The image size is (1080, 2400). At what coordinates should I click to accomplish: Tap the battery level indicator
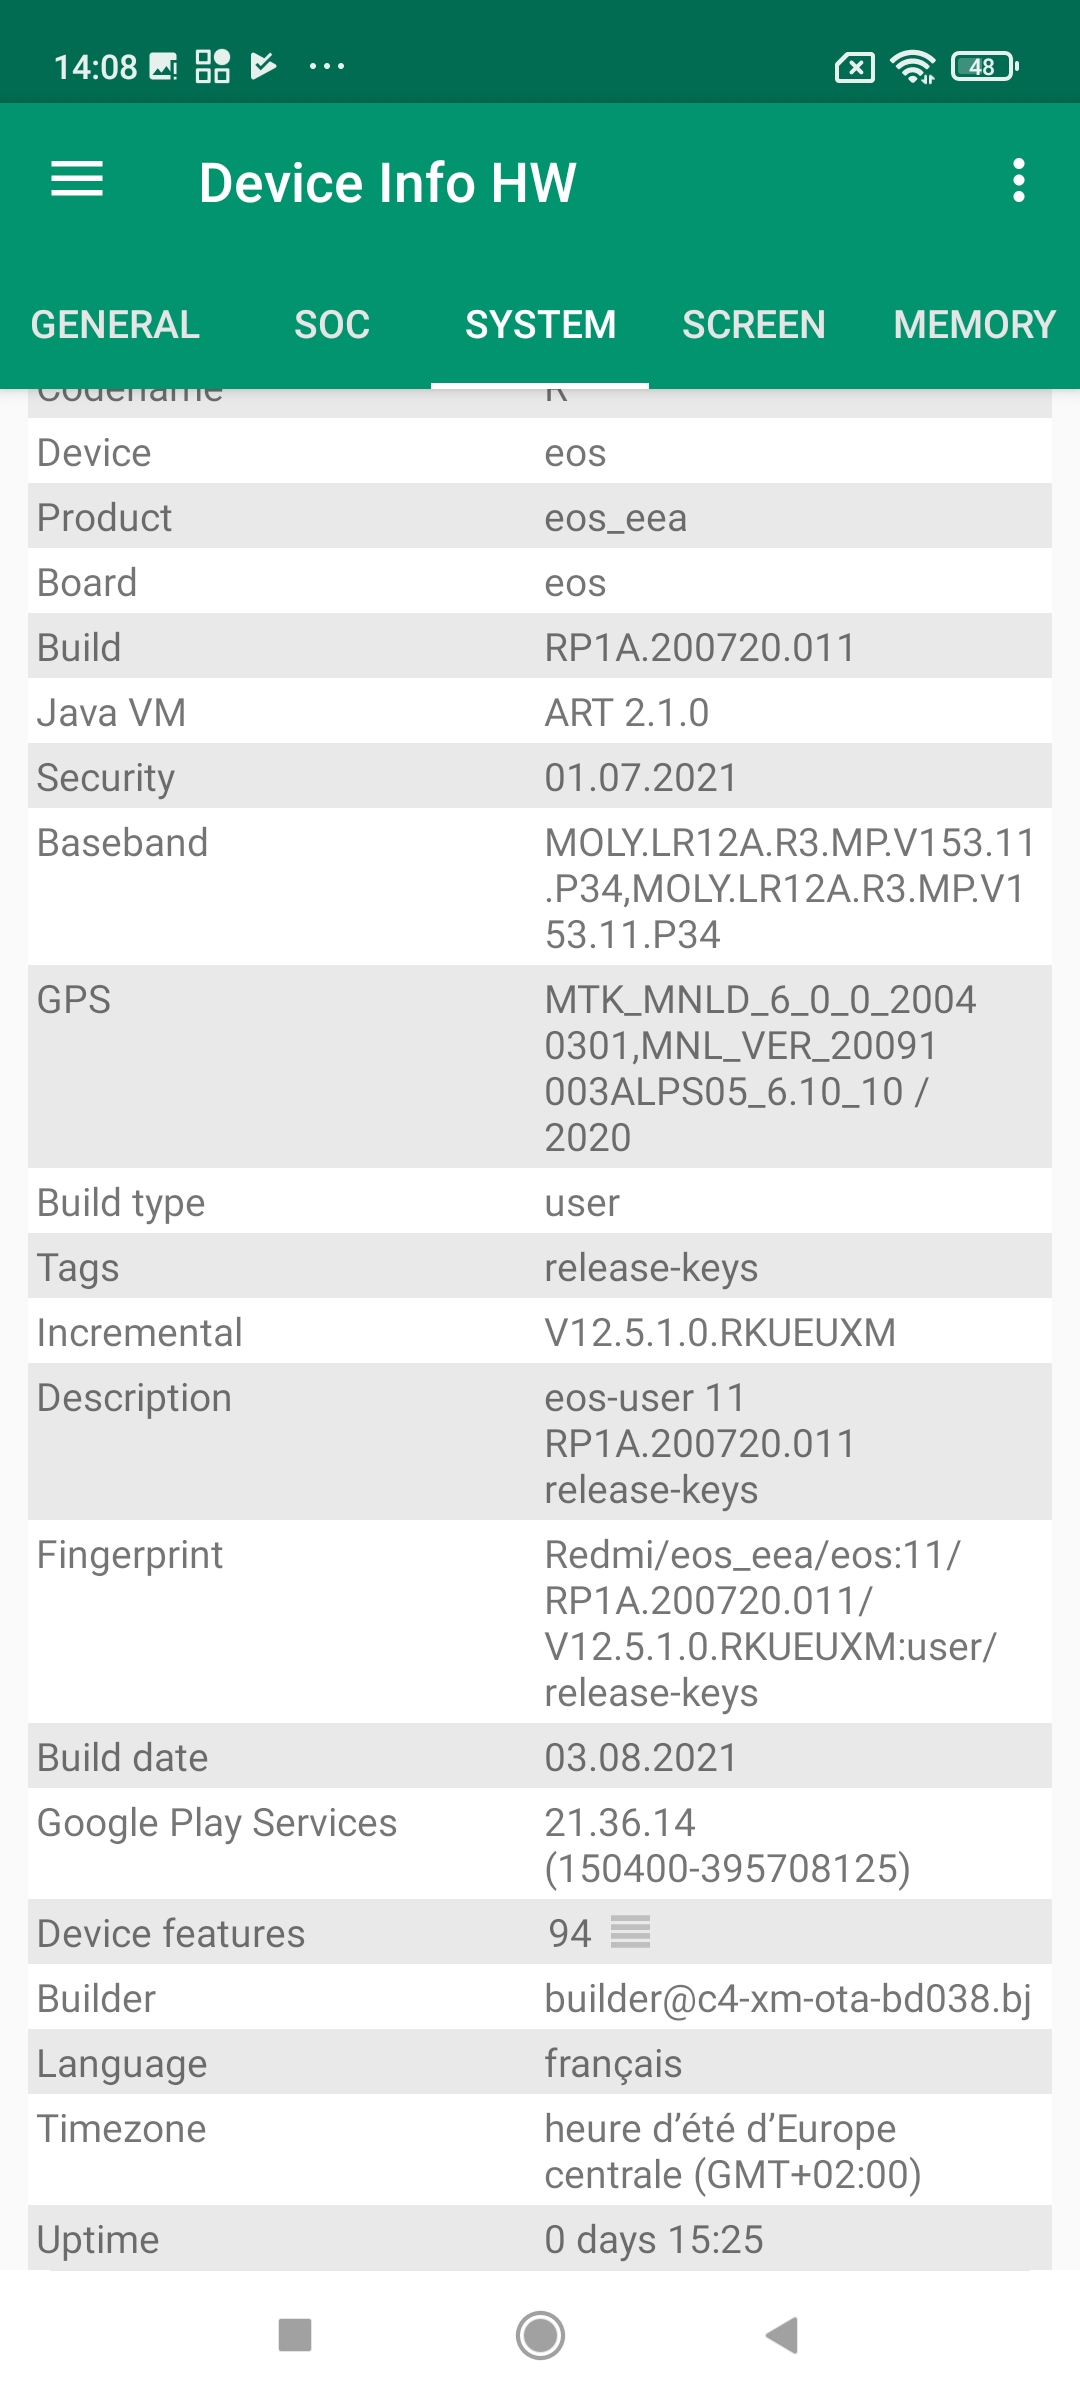pos(985,67)
